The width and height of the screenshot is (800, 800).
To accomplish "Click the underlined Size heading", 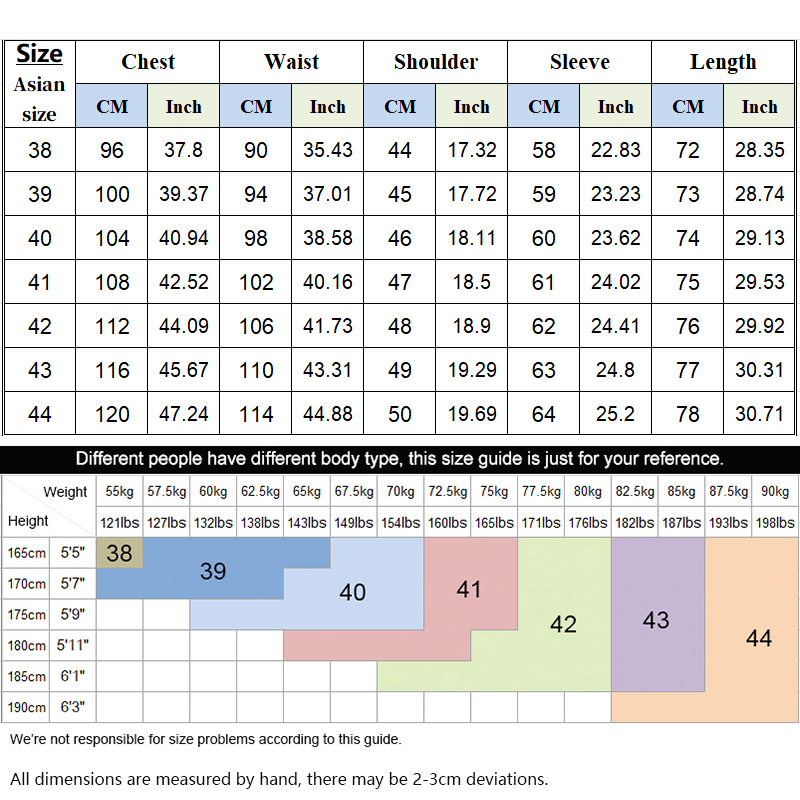I will [39, 54].
